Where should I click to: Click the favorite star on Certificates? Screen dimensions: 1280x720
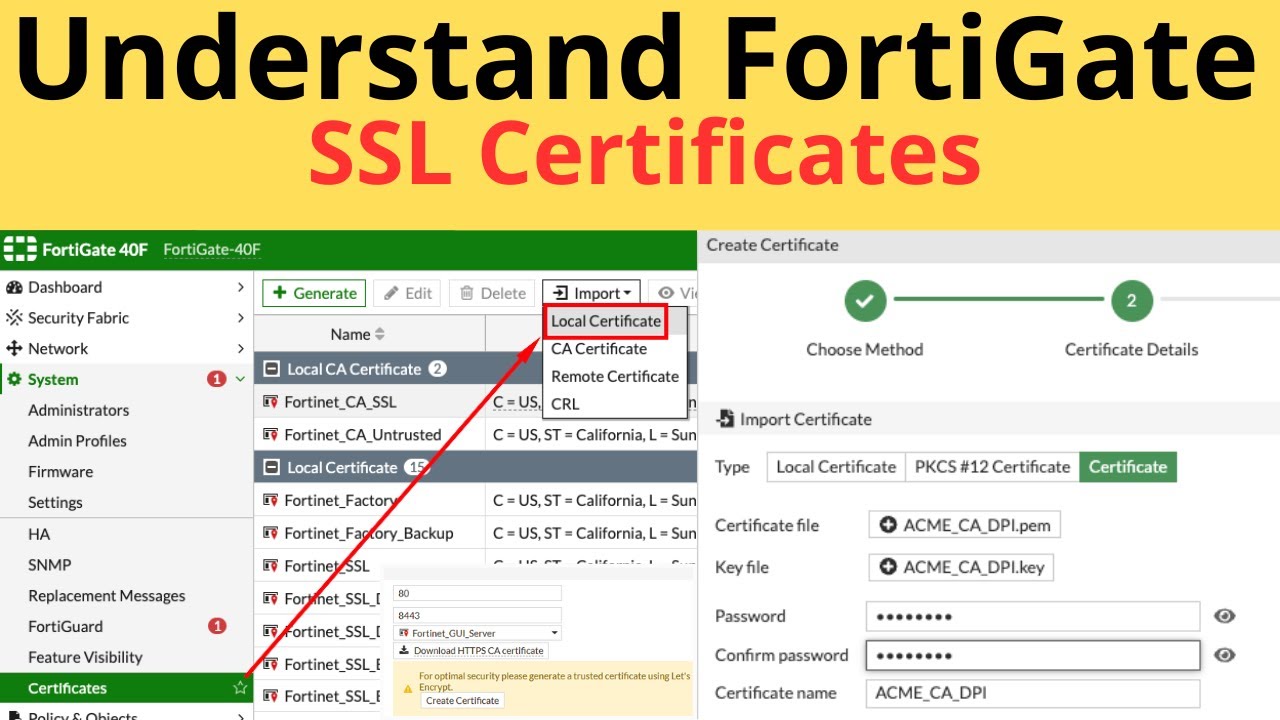click(240, 688)
